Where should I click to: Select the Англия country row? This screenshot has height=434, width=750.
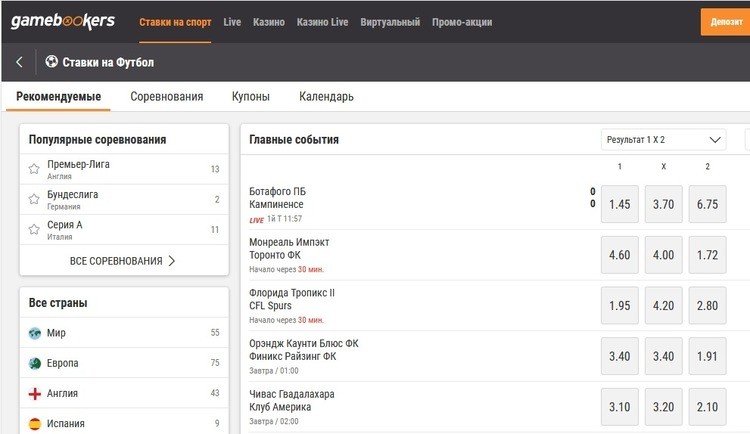[124, 393]
